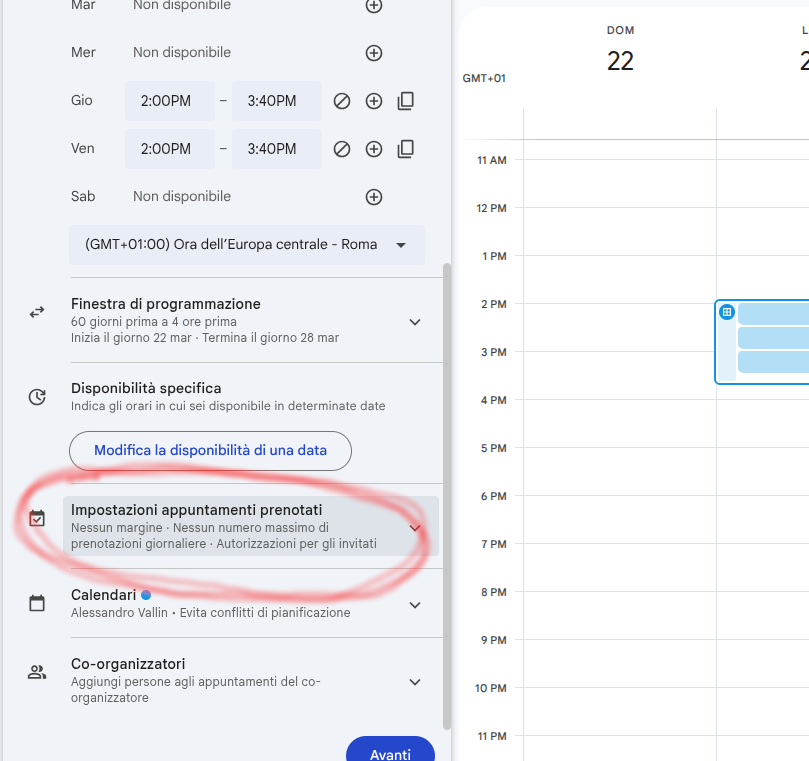Screen dimensions: 809x761
Task: Click the Calendari calendar icon
Action: coord(37,603)
